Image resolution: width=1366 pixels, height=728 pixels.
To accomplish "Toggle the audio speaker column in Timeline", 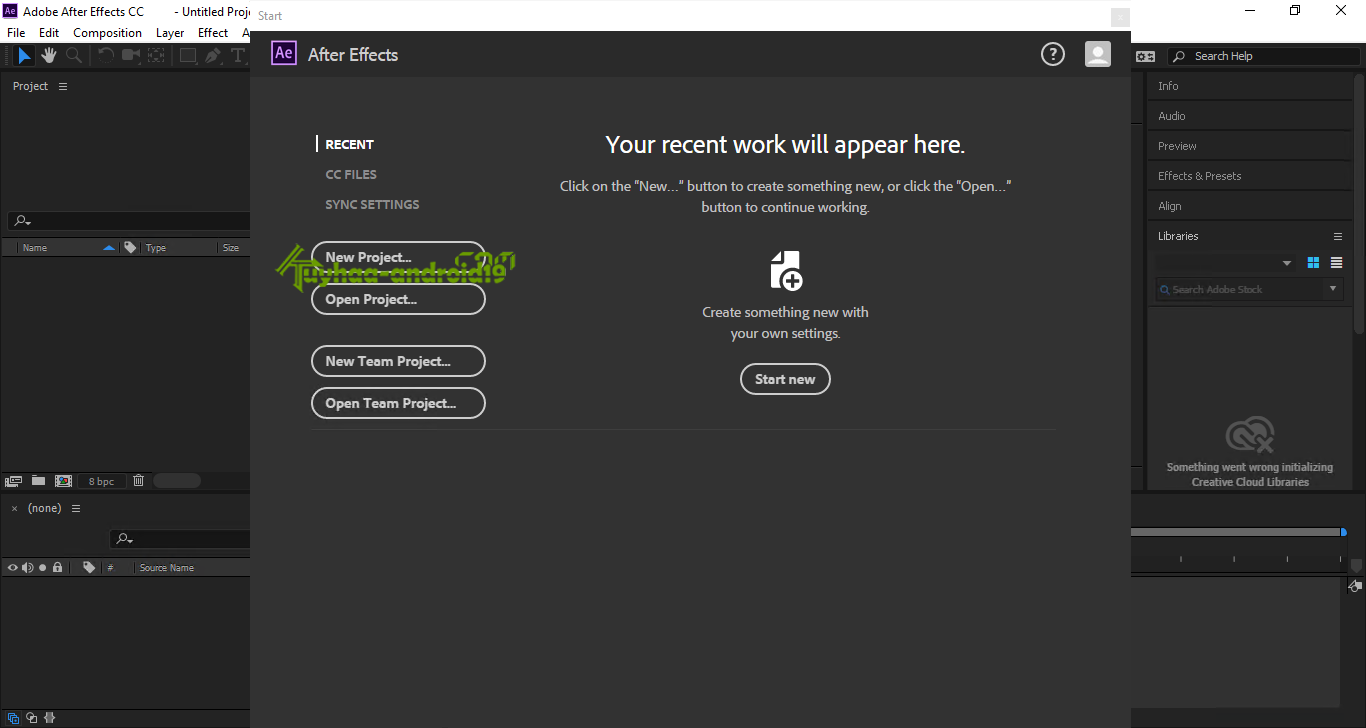I will click(28, 567).
